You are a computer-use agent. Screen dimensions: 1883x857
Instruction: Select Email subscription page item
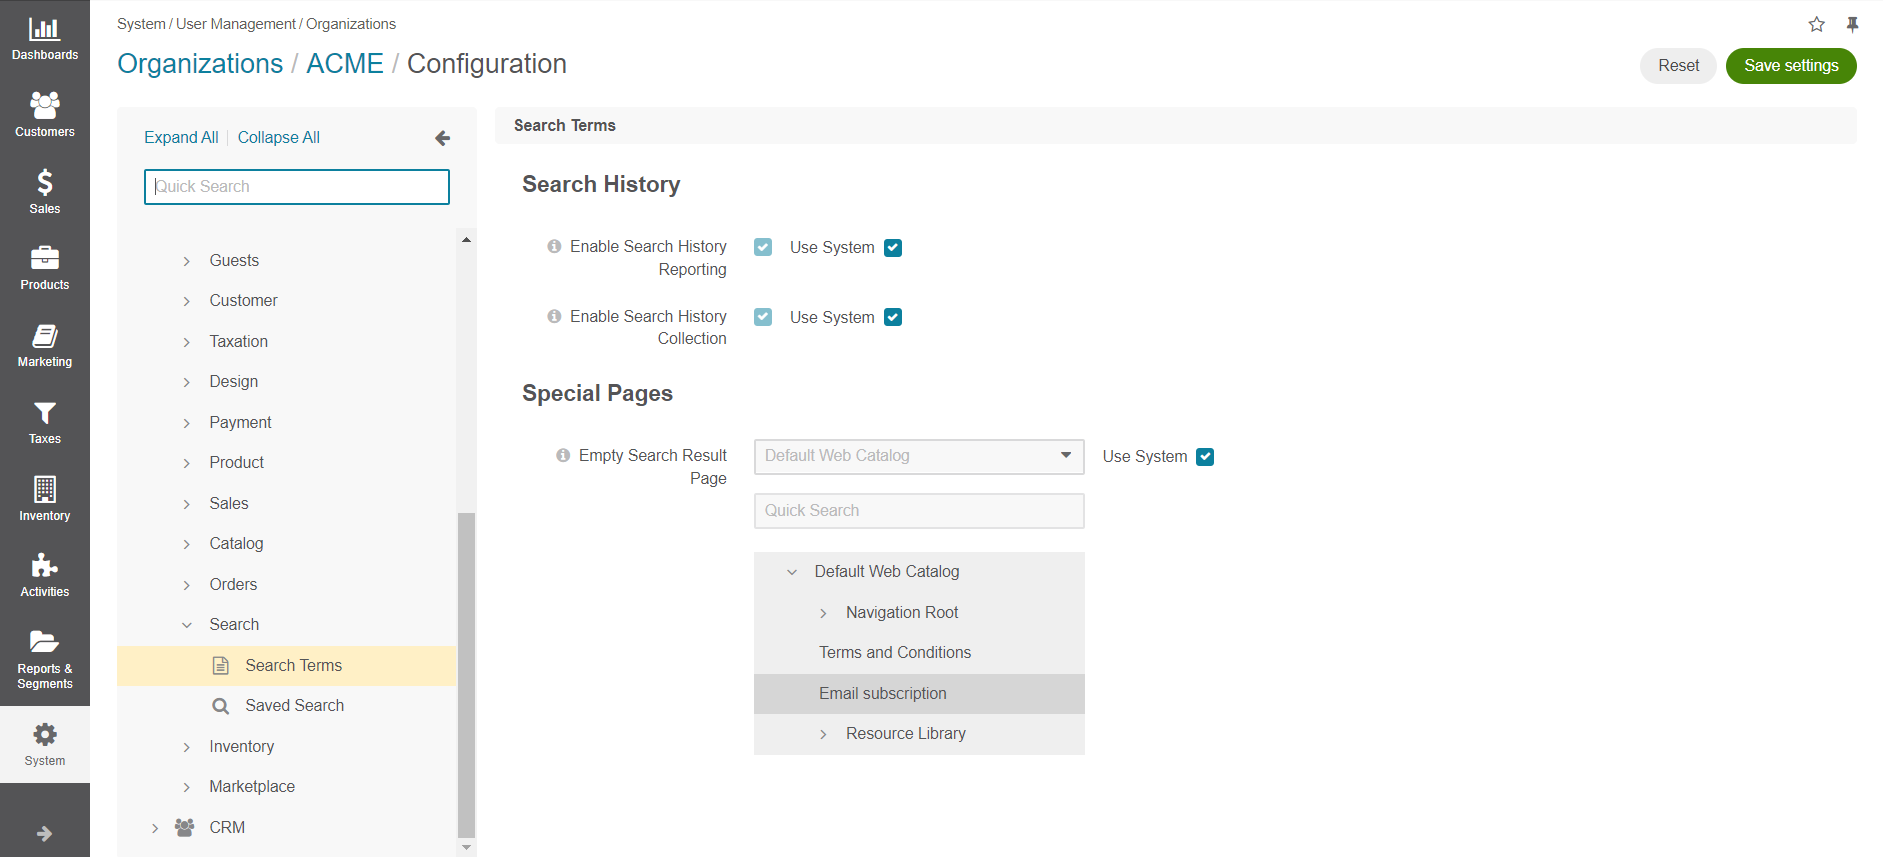click(x=882, y=694)
